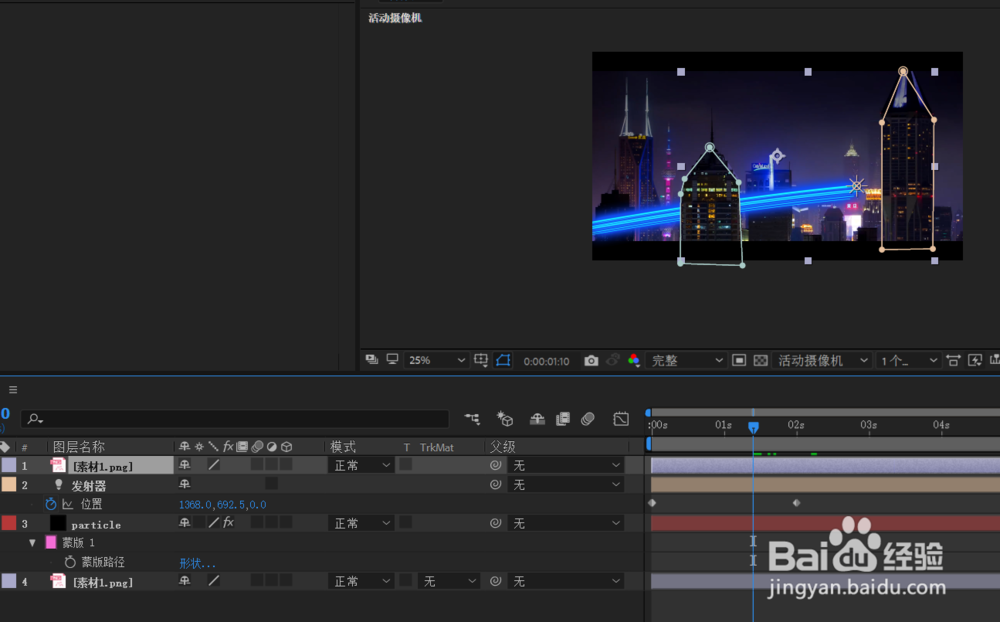Open the 完整 resolution dropdown
The image size is (1000, 622).
pos(686,360)
